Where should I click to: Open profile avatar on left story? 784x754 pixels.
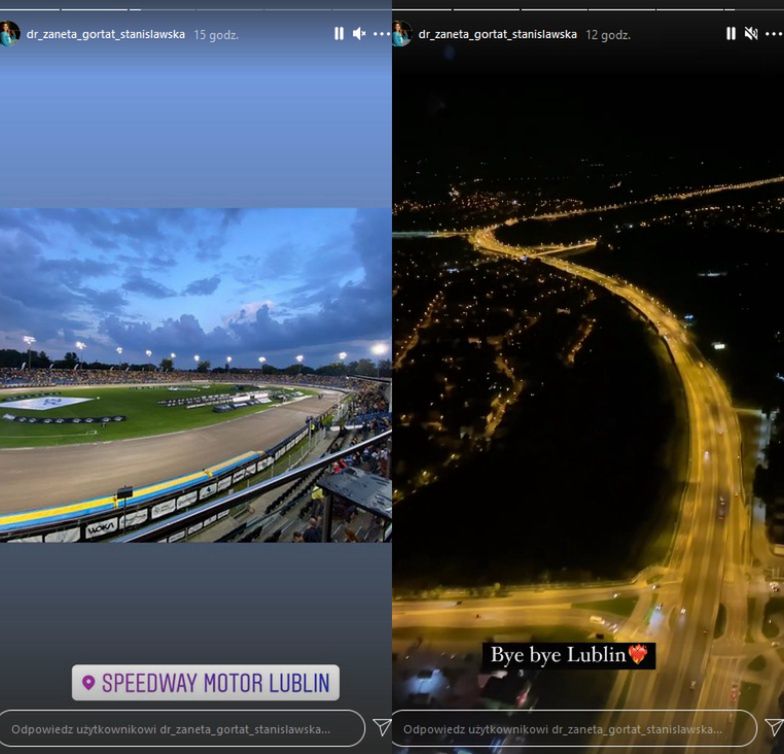9,34
